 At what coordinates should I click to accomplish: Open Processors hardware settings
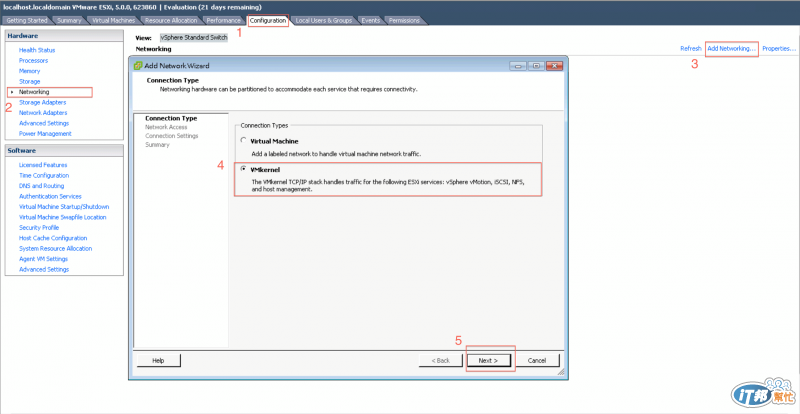34,61
